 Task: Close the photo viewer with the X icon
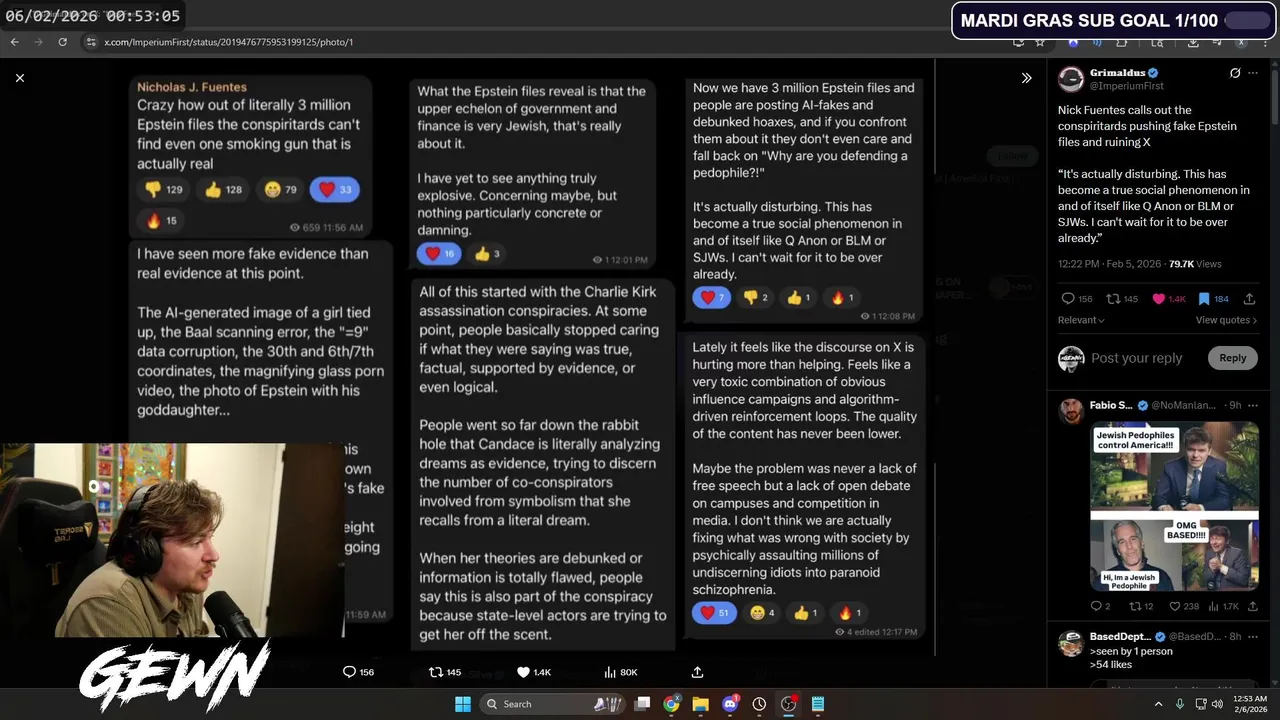pyautogui.click(x=19, y=78)
